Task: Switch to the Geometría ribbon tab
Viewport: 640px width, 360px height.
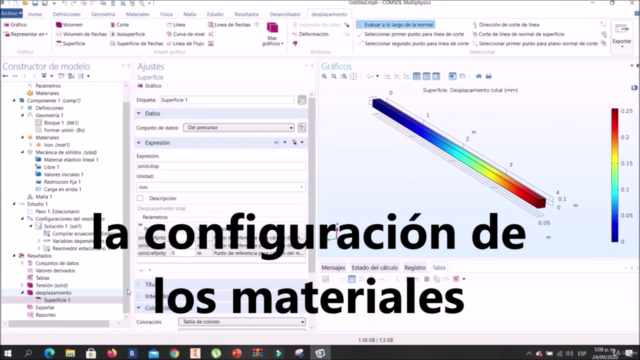Action: coord(103,14)
